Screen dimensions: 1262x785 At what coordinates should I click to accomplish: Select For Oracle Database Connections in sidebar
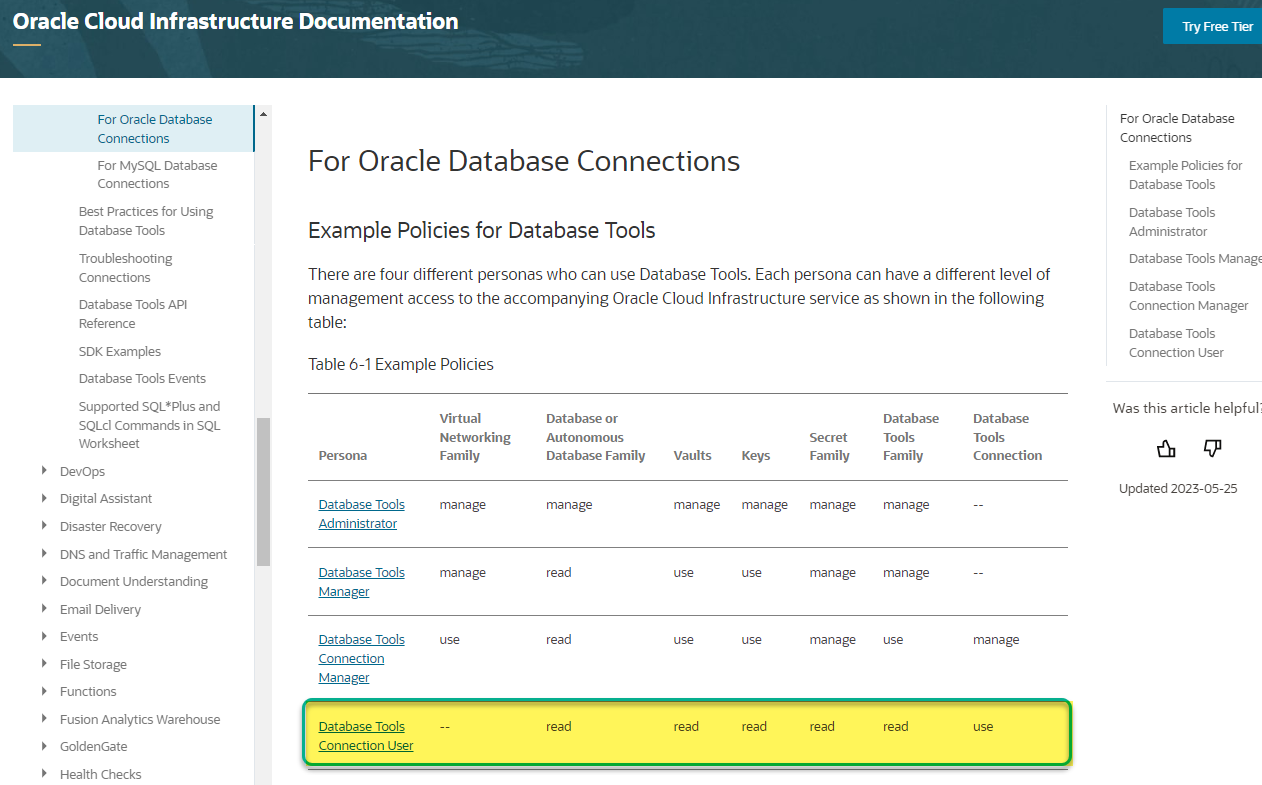click(155, 129)
